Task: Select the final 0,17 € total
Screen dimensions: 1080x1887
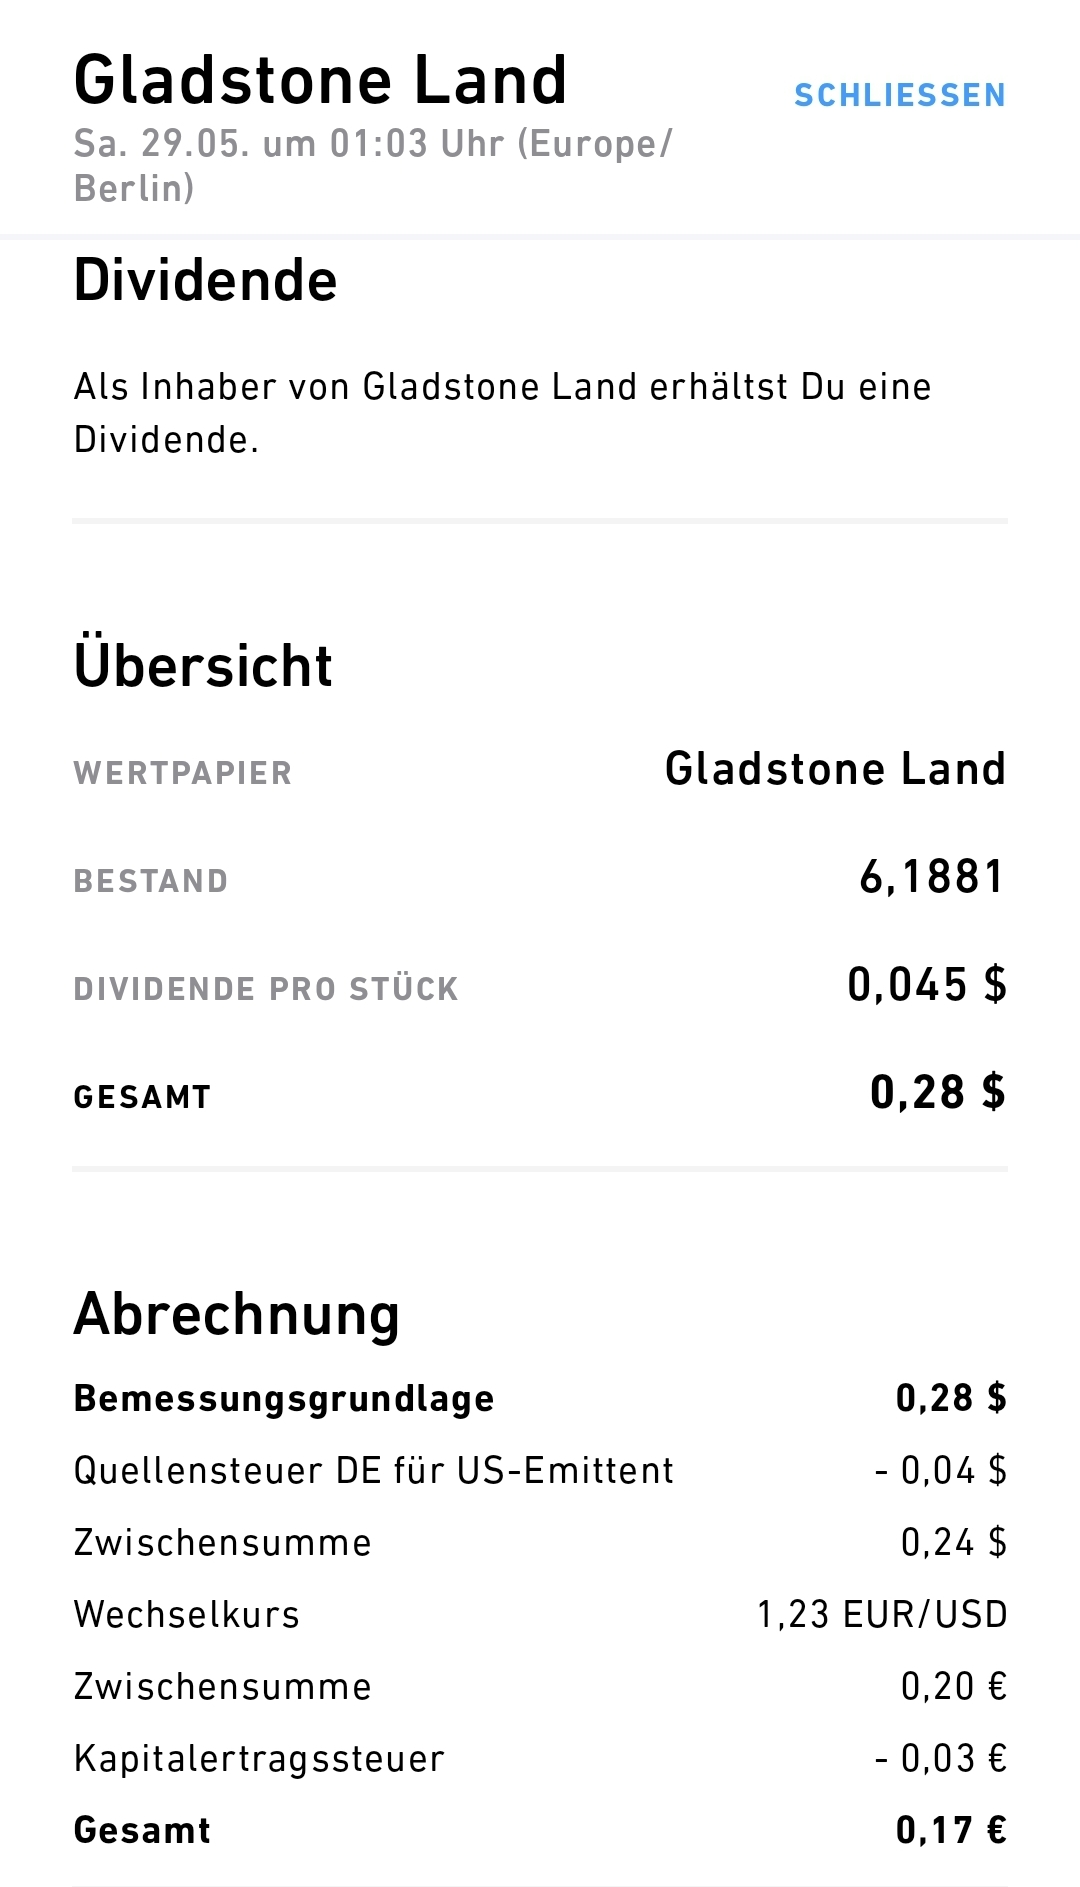Action: click(x=951, y=1831)
